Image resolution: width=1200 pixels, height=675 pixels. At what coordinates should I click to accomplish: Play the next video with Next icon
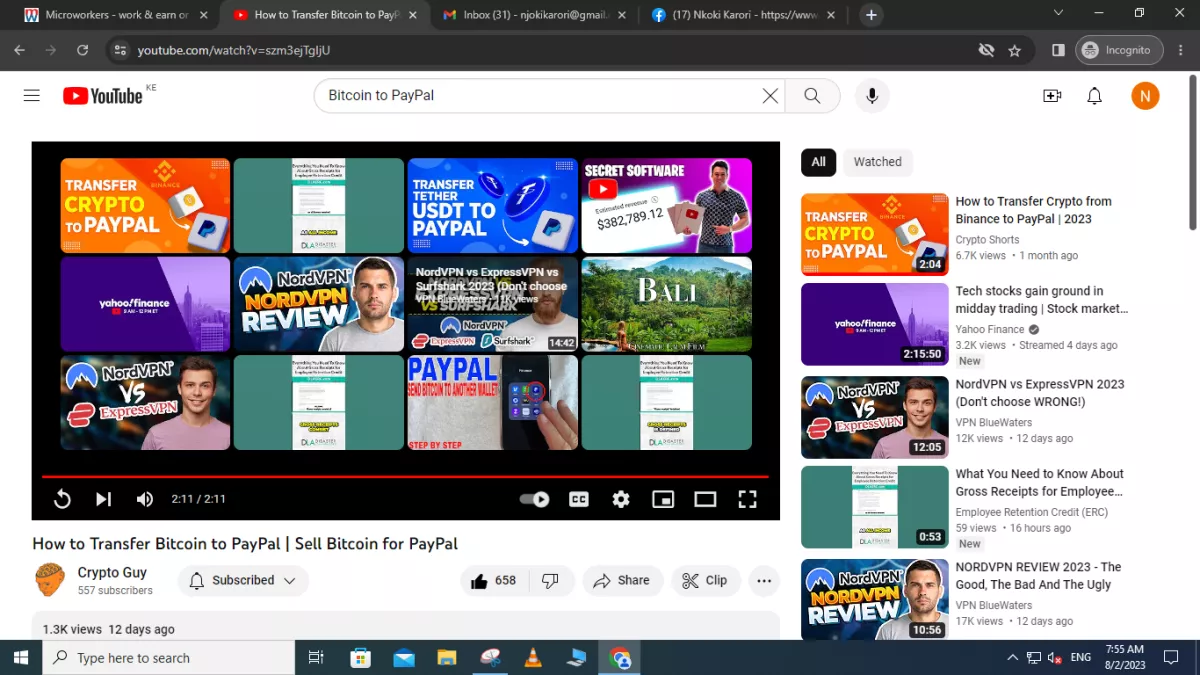point(103,498)
